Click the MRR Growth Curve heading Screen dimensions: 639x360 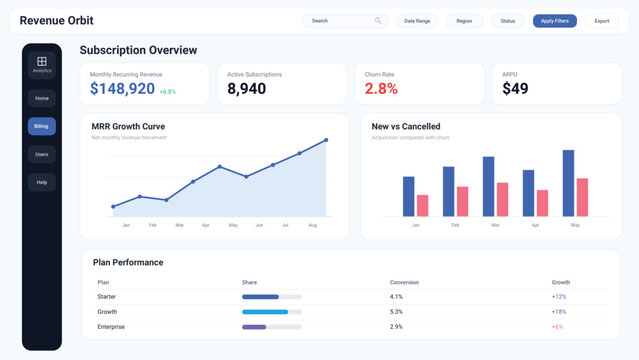[128, 126]
